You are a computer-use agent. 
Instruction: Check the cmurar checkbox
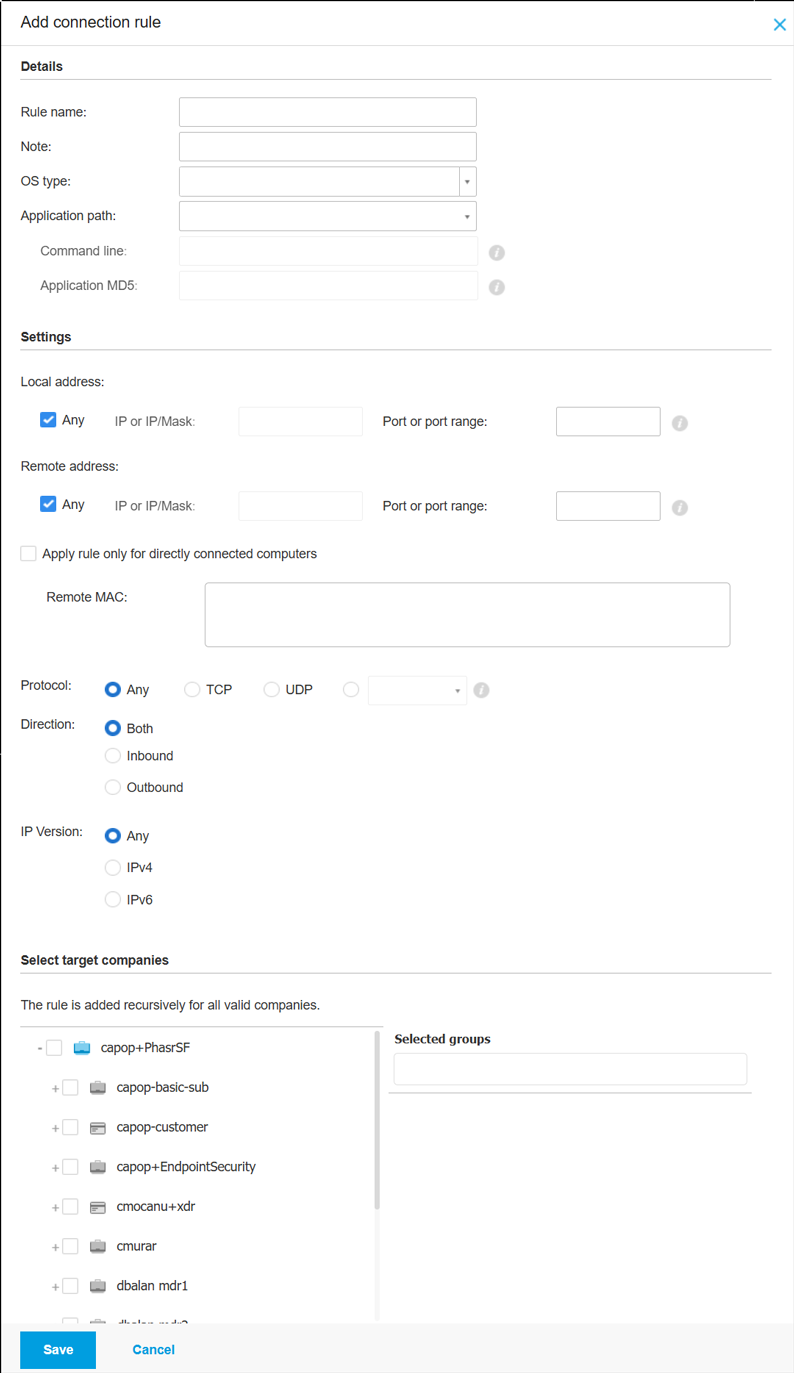click(x=70, y=1246)
